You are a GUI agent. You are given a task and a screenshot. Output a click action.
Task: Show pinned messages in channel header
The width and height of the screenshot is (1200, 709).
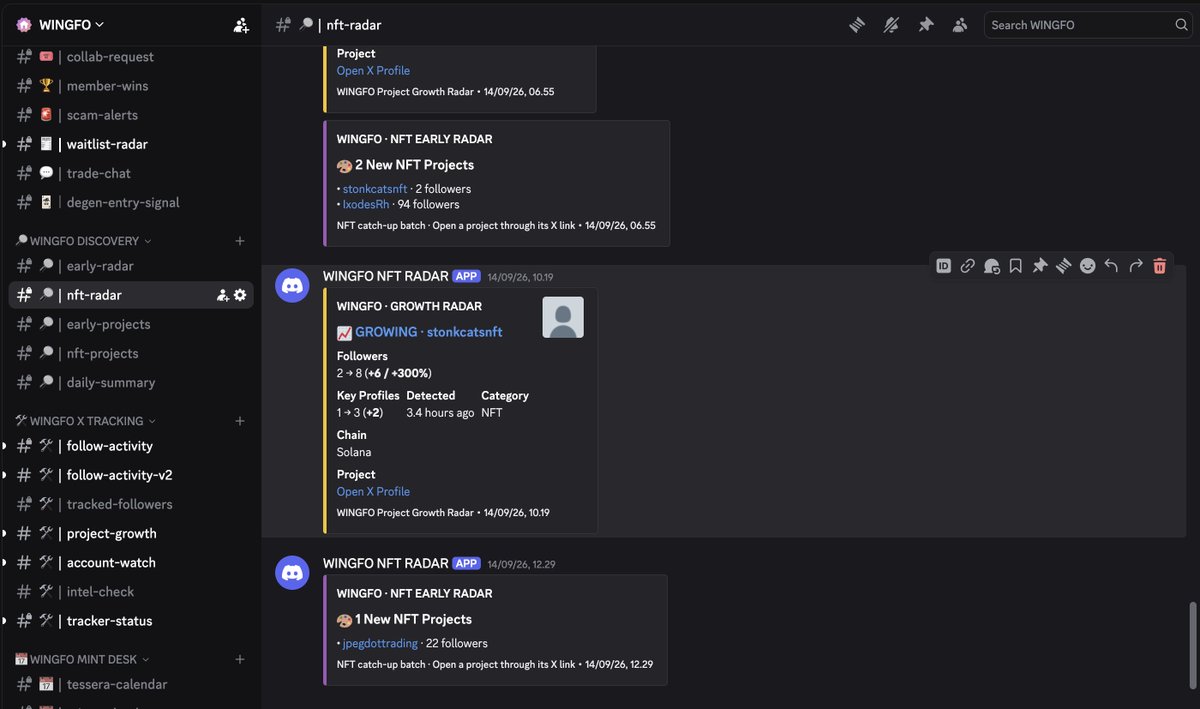[926, 25]
